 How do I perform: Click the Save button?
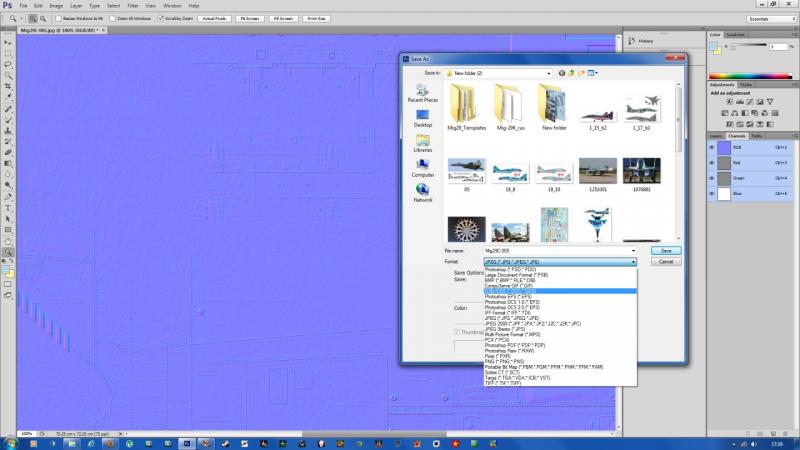(666, 251)
